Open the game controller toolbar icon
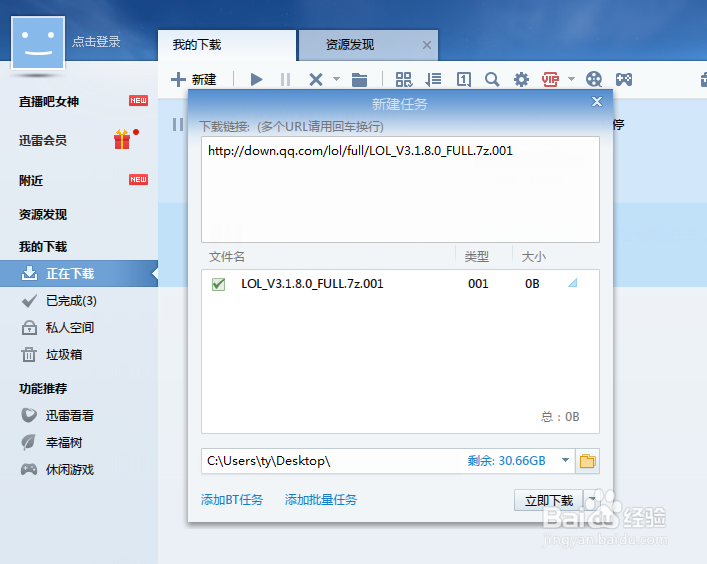Viewport: 707px width, 564px height. click(624, 80)
